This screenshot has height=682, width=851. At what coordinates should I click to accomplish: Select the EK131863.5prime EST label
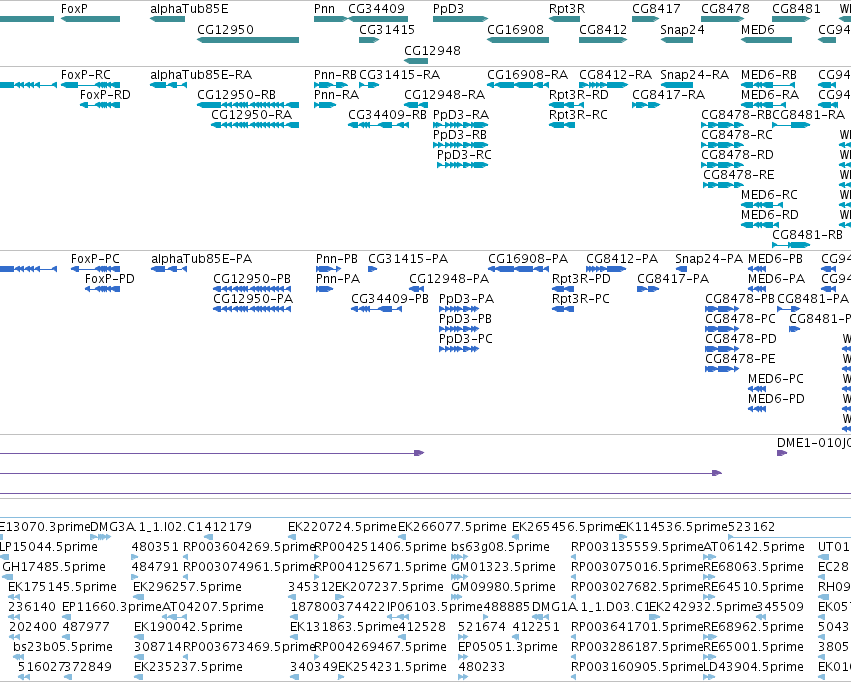point(344,627)
